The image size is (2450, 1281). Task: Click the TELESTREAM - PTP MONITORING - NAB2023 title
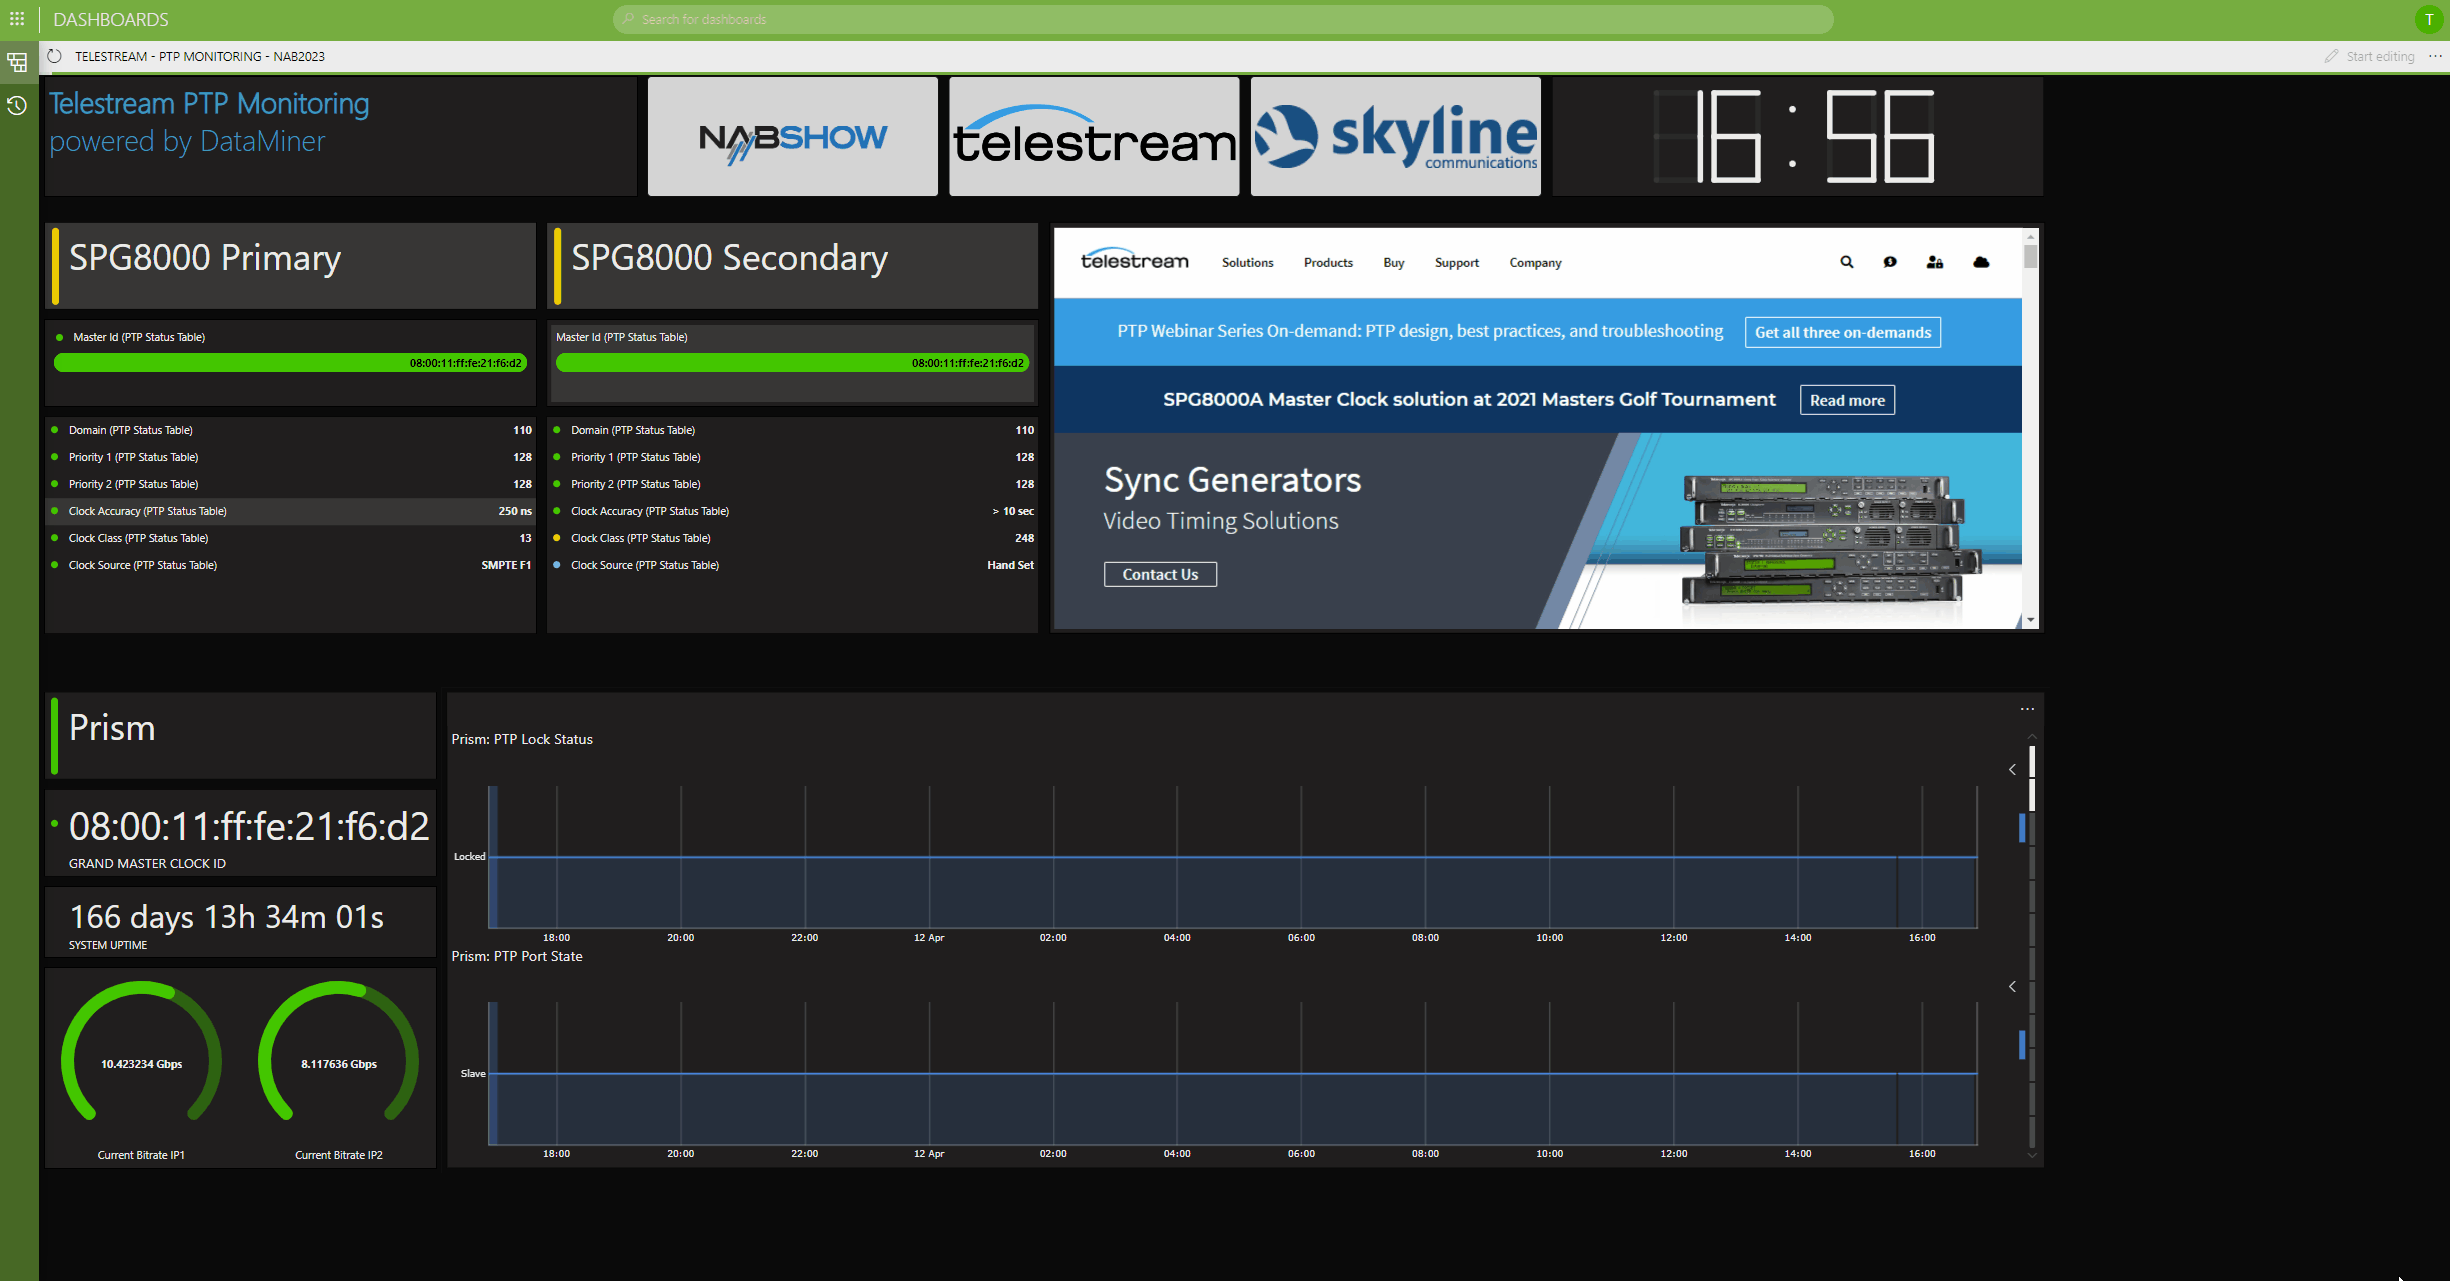point(200,56)
